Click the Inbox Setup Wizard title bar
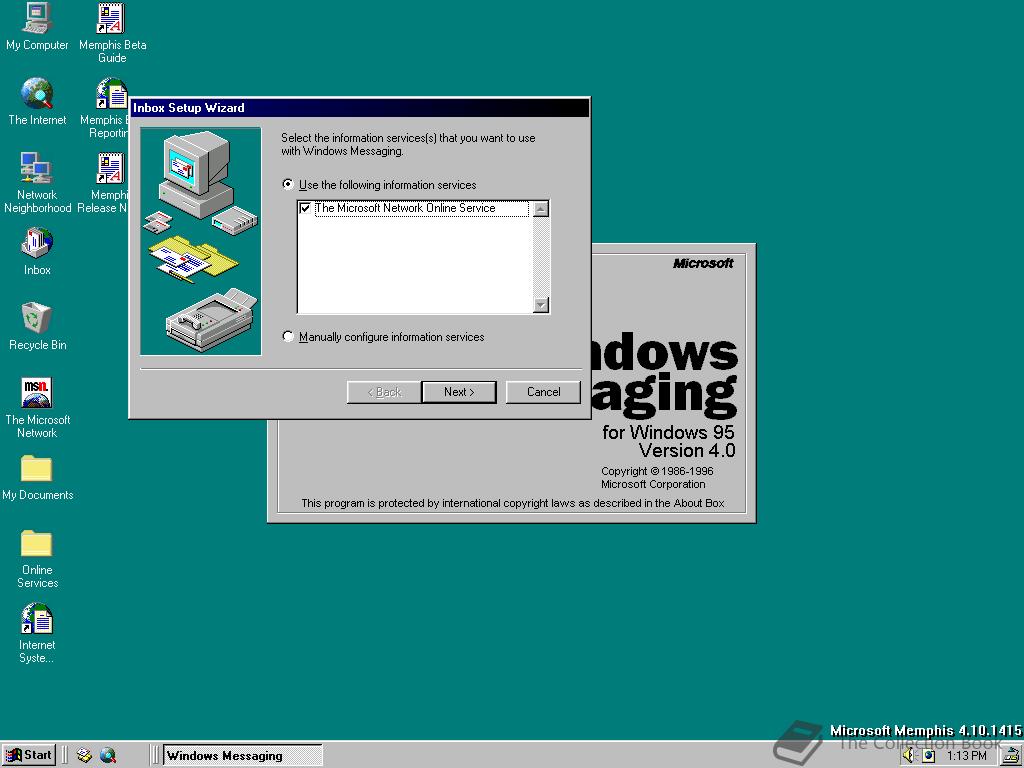1024x768 pixels. pos(360,108)
